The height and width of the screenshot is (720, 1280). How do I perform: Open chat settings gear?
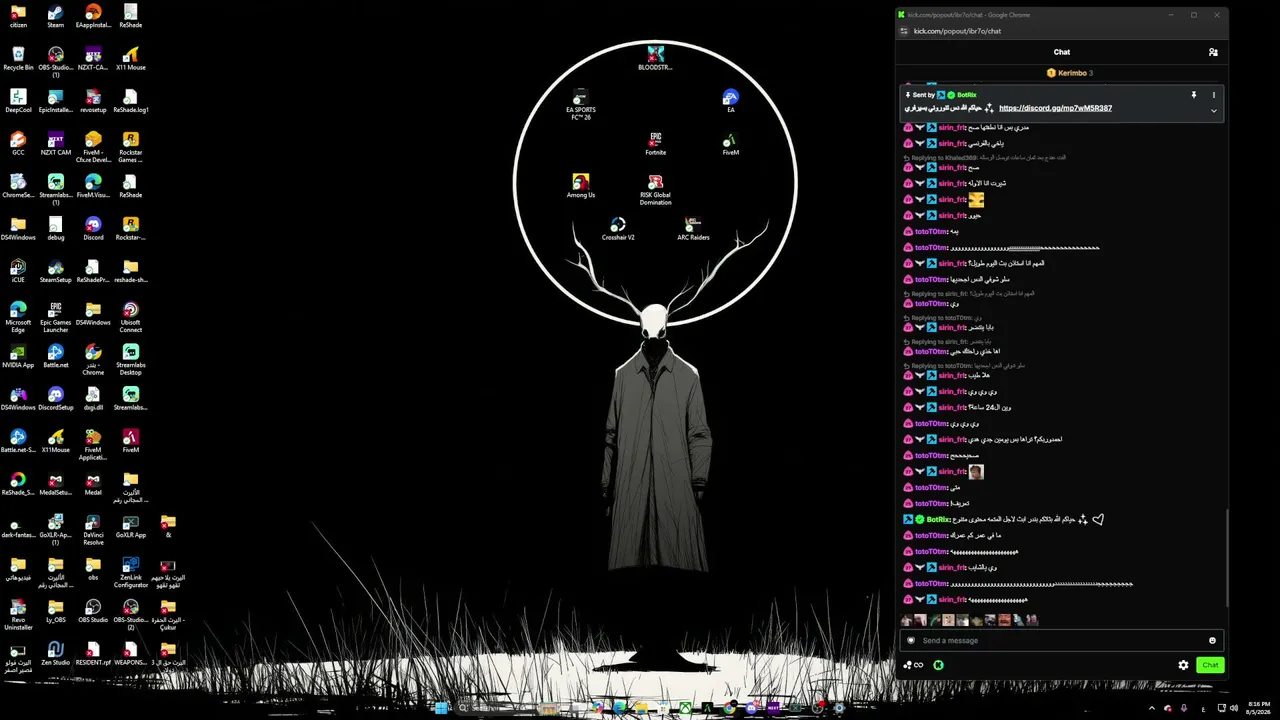[x=1183, y=665]
